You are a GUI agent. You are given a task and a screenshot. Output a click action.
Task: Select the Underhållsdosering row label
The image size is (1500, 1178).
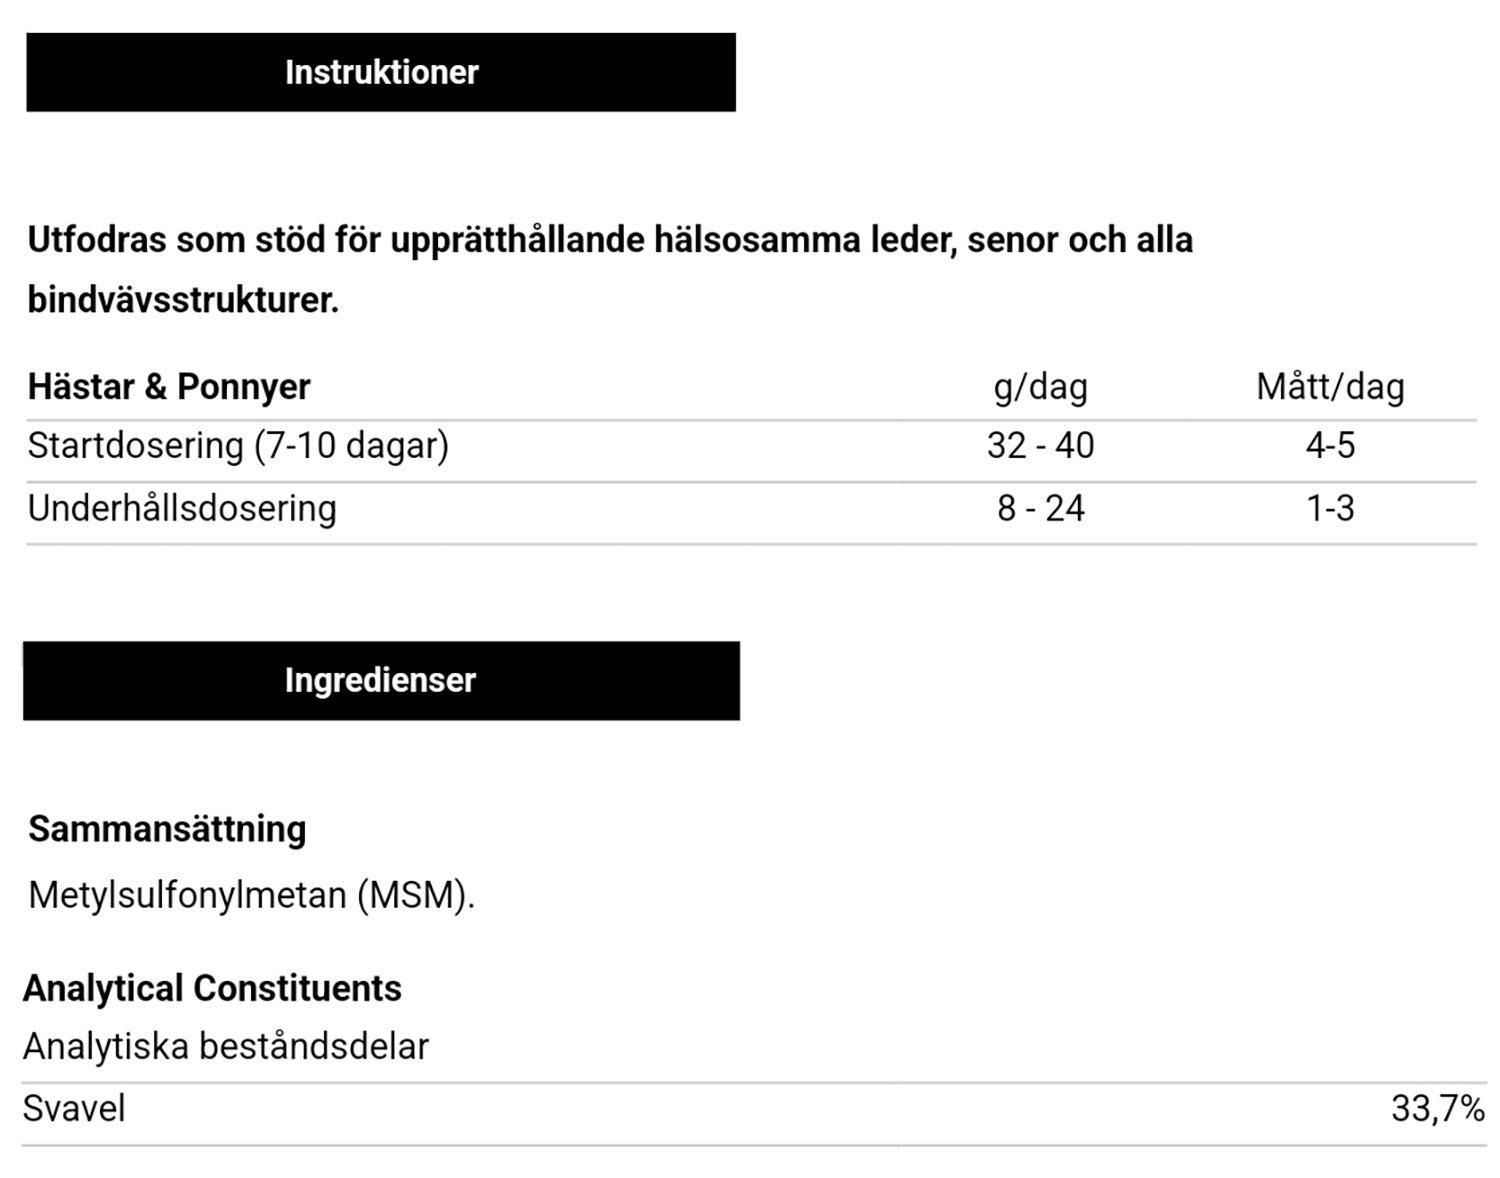[182, 509]
